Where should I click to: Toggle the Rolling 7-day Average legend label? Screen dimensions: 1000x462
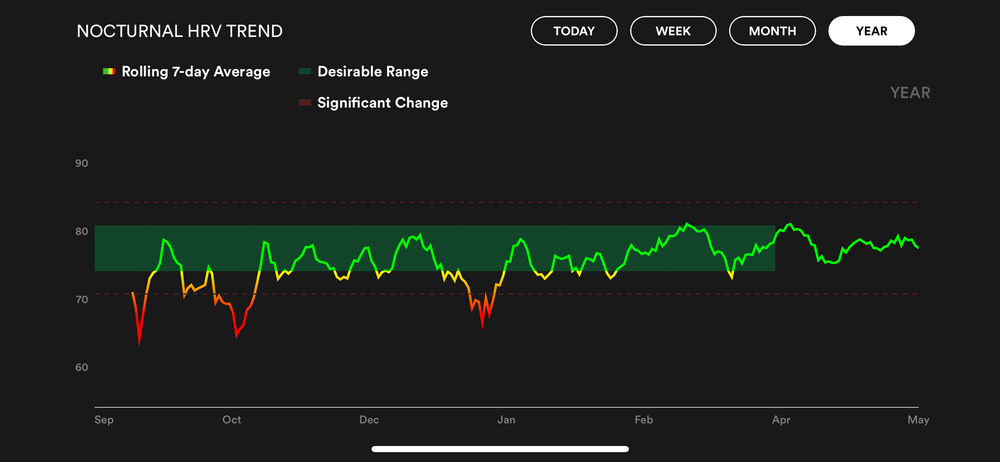click(x=196, y=72)
